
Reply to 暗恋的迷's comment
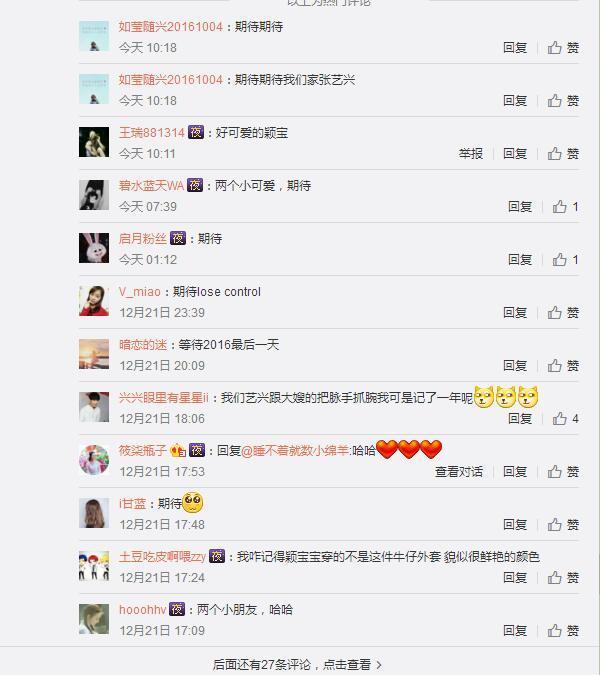coord(515,365)
